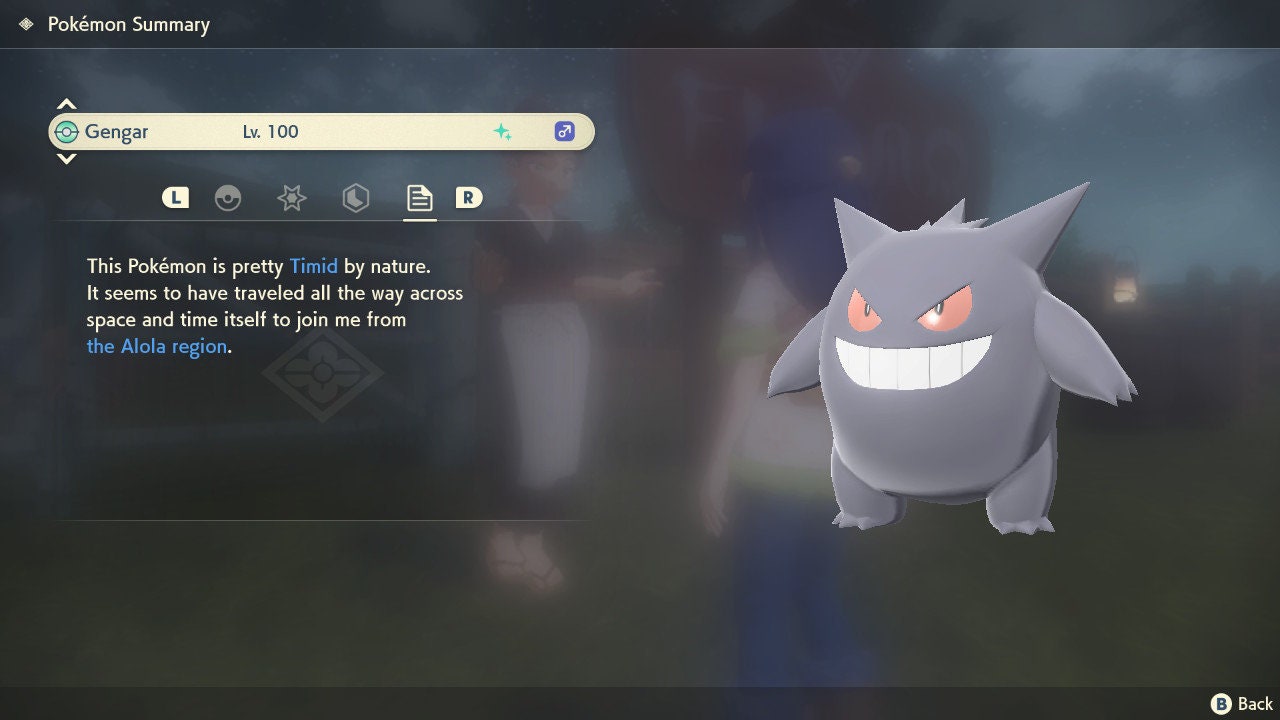This screenshot has width=1280, height=720.
Task: Click the blue Timid nature text
Action: click(x=314, y=266)
